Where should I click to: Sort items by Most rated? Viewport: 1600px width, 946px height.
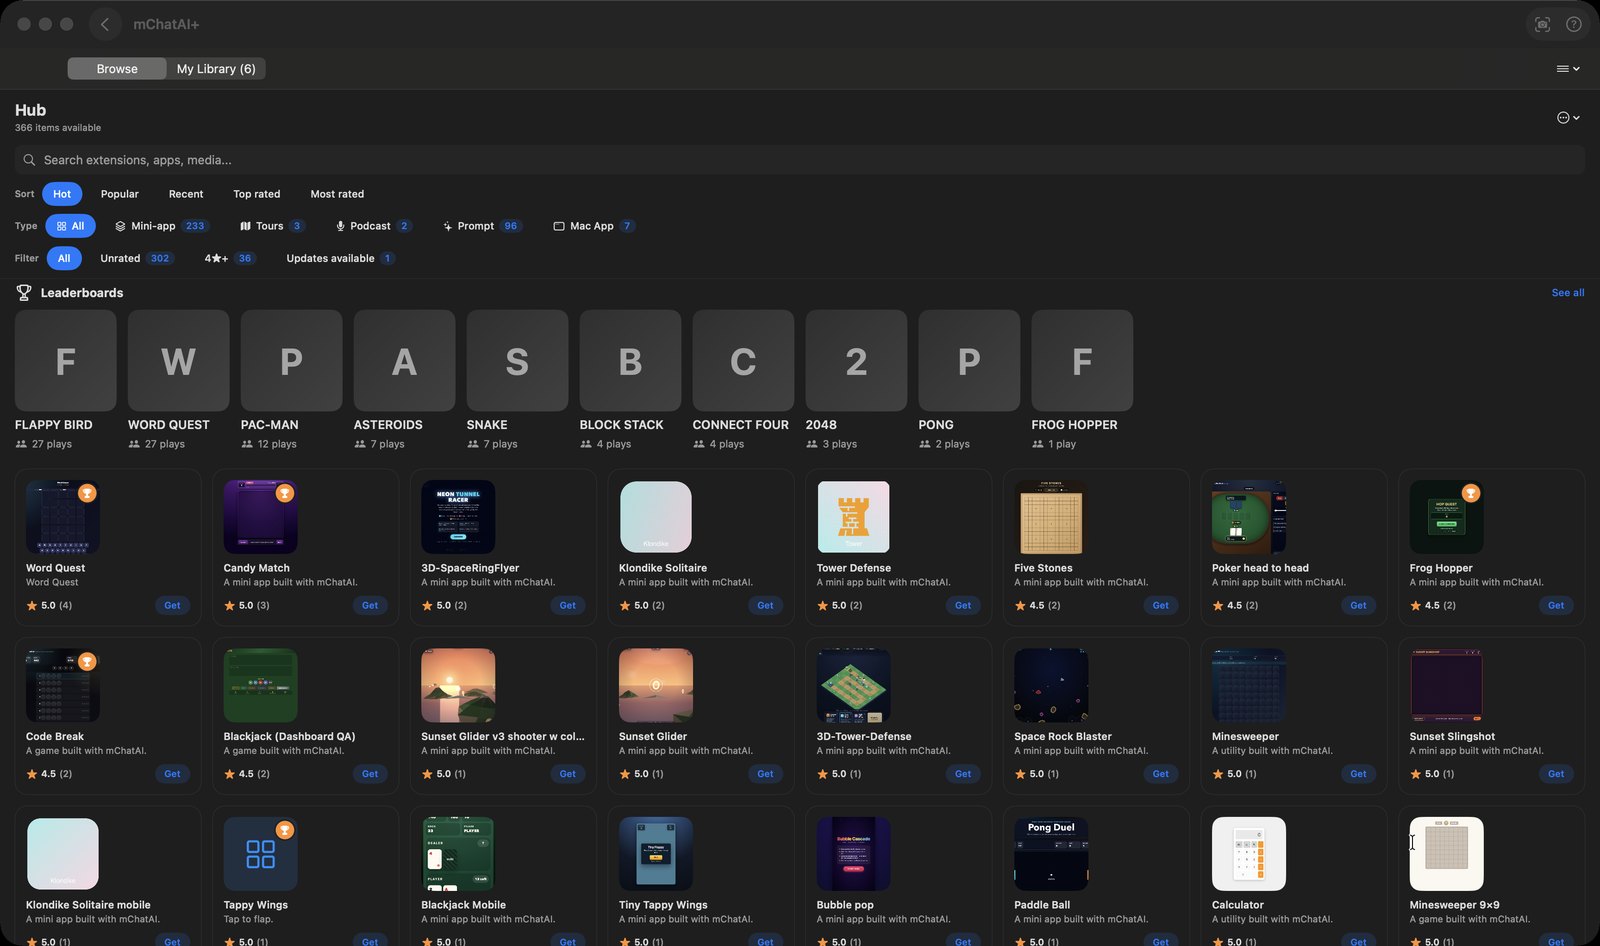337,194
